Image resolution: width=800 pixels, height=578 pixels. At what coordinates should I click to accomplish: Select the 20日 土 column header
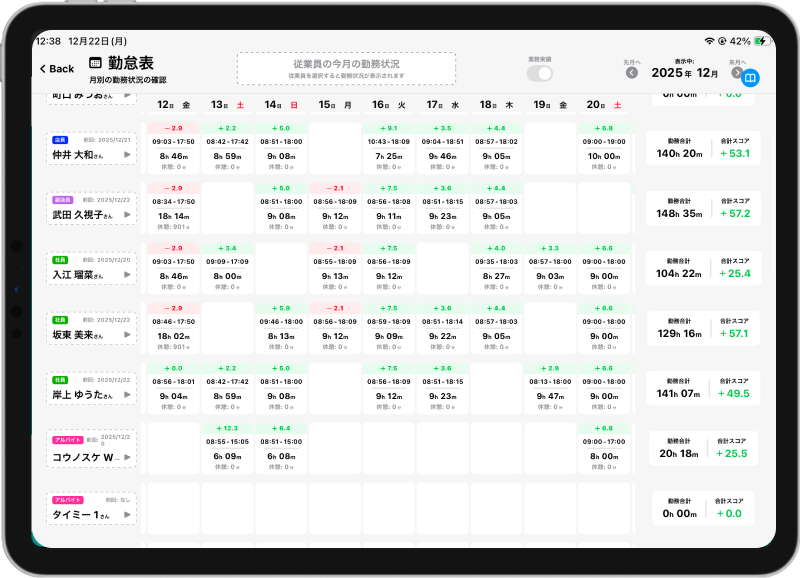click(605, 105)
